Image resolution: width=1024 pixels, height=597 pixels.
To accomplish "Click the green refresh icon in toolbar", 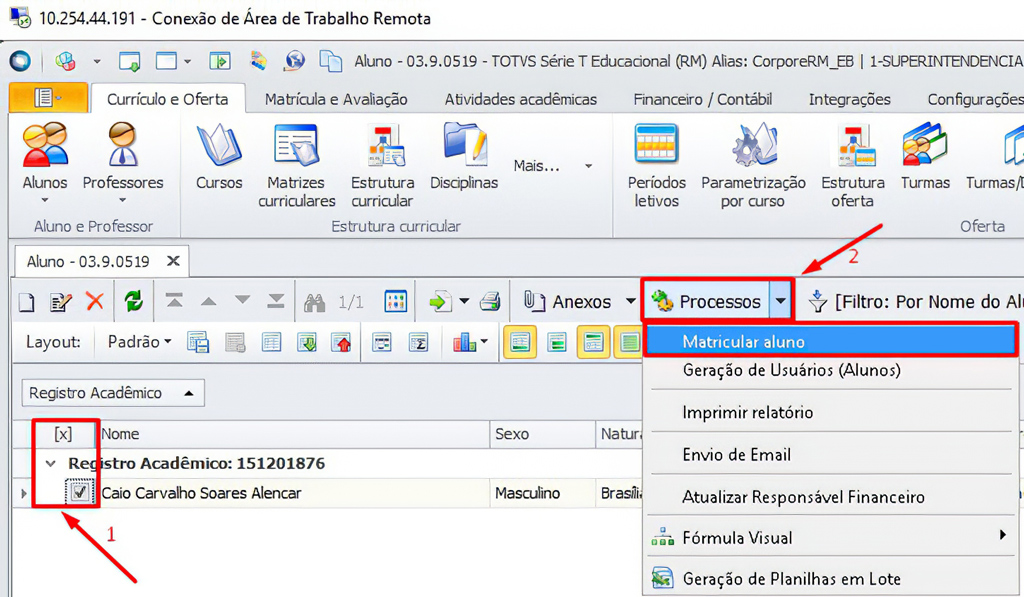I will point(133,301).
